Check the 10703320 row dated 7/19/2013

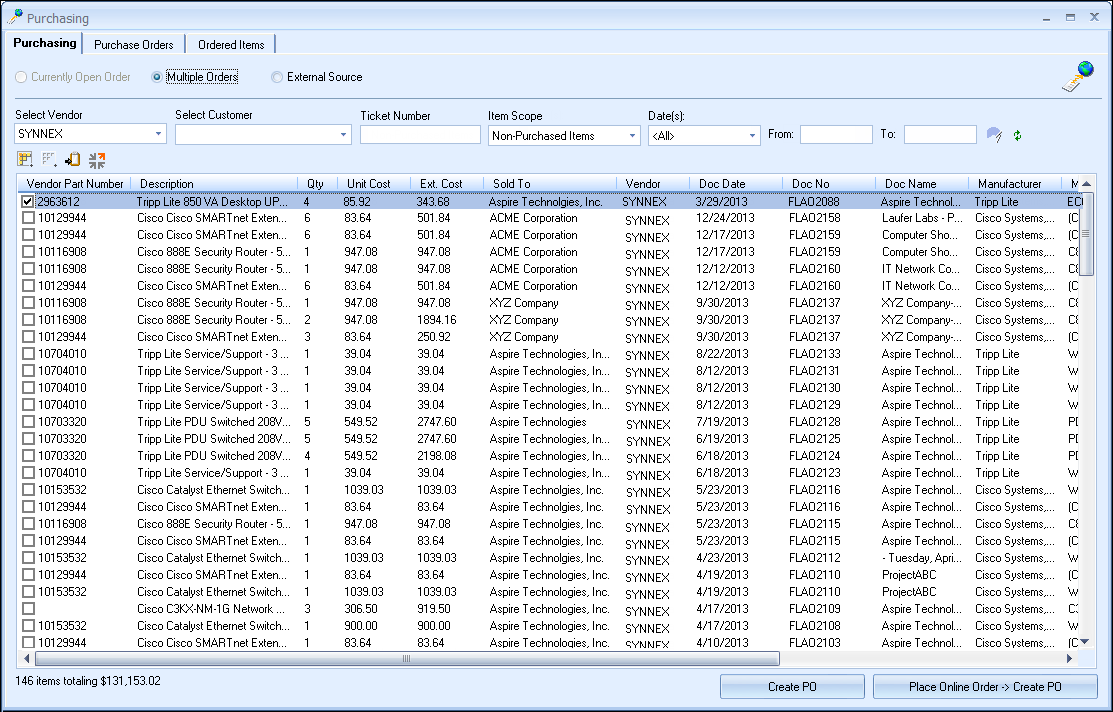pyautogui.click(x=28, y=422)
